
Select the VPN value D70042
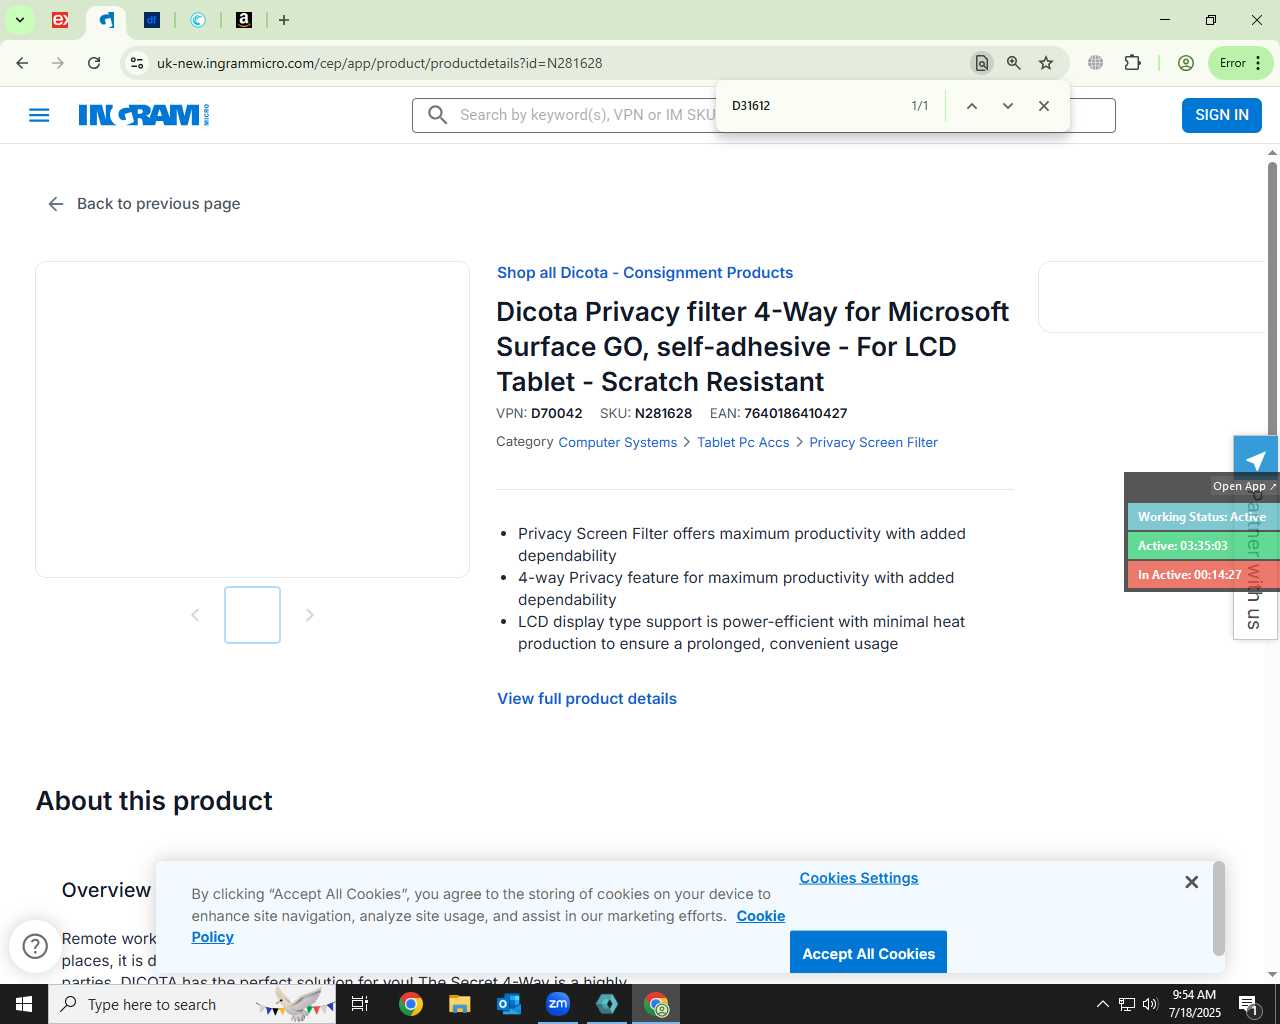[557, 413]
